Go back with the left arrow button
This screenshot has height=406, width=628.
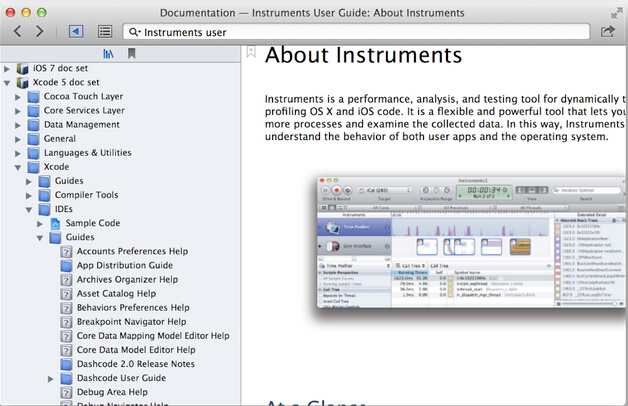(17, 32)
